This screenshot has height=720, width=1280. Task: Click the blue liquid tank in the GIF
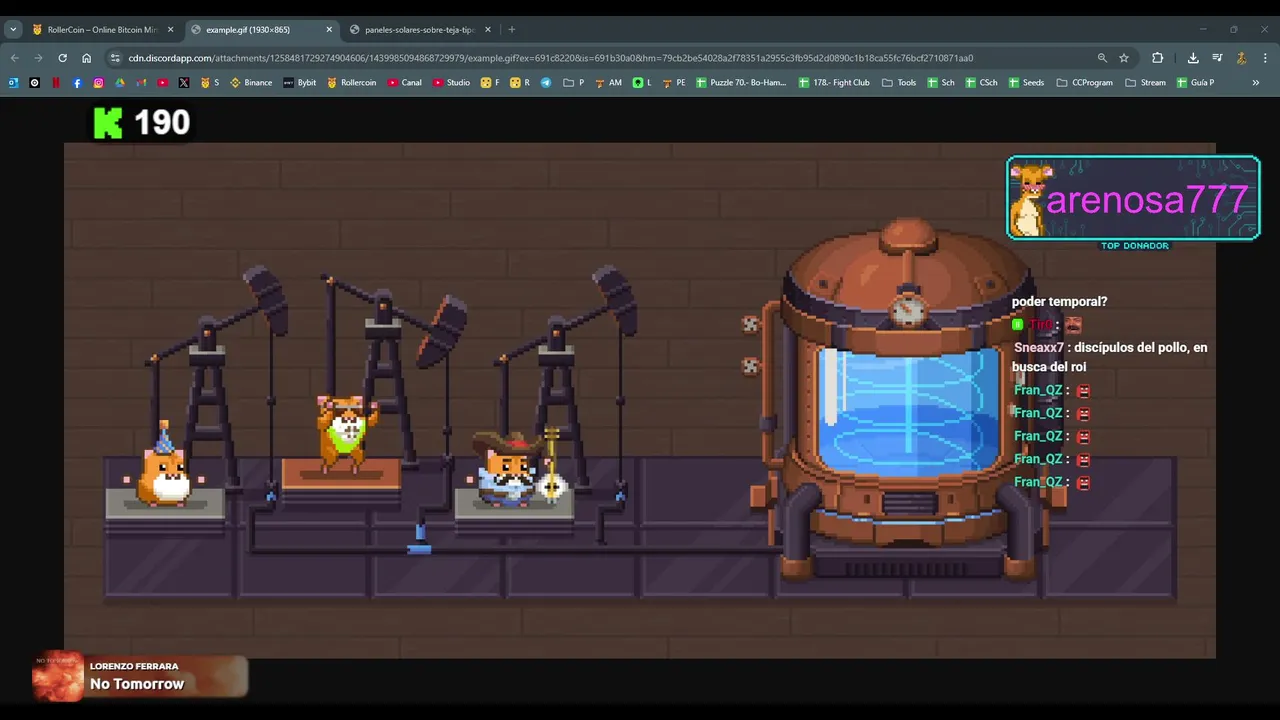908,410
